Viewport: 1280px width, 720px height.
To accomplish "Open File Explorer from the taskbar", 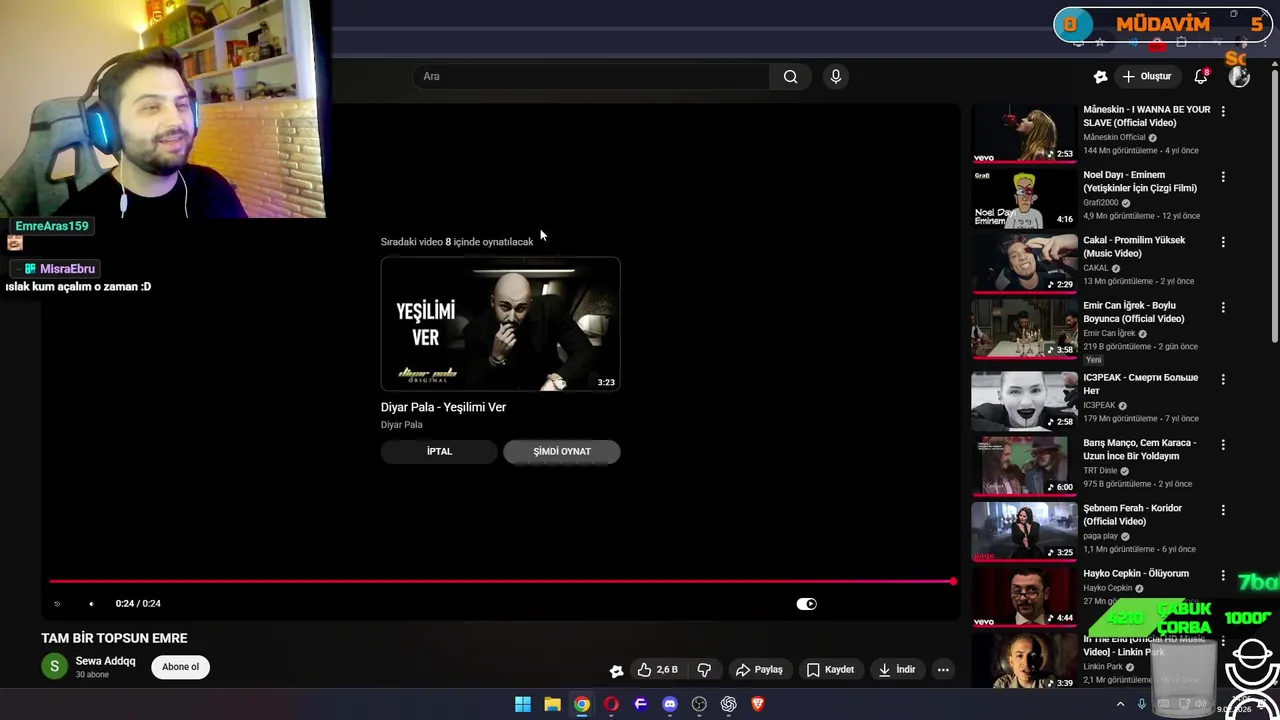I will pos(552,704).
